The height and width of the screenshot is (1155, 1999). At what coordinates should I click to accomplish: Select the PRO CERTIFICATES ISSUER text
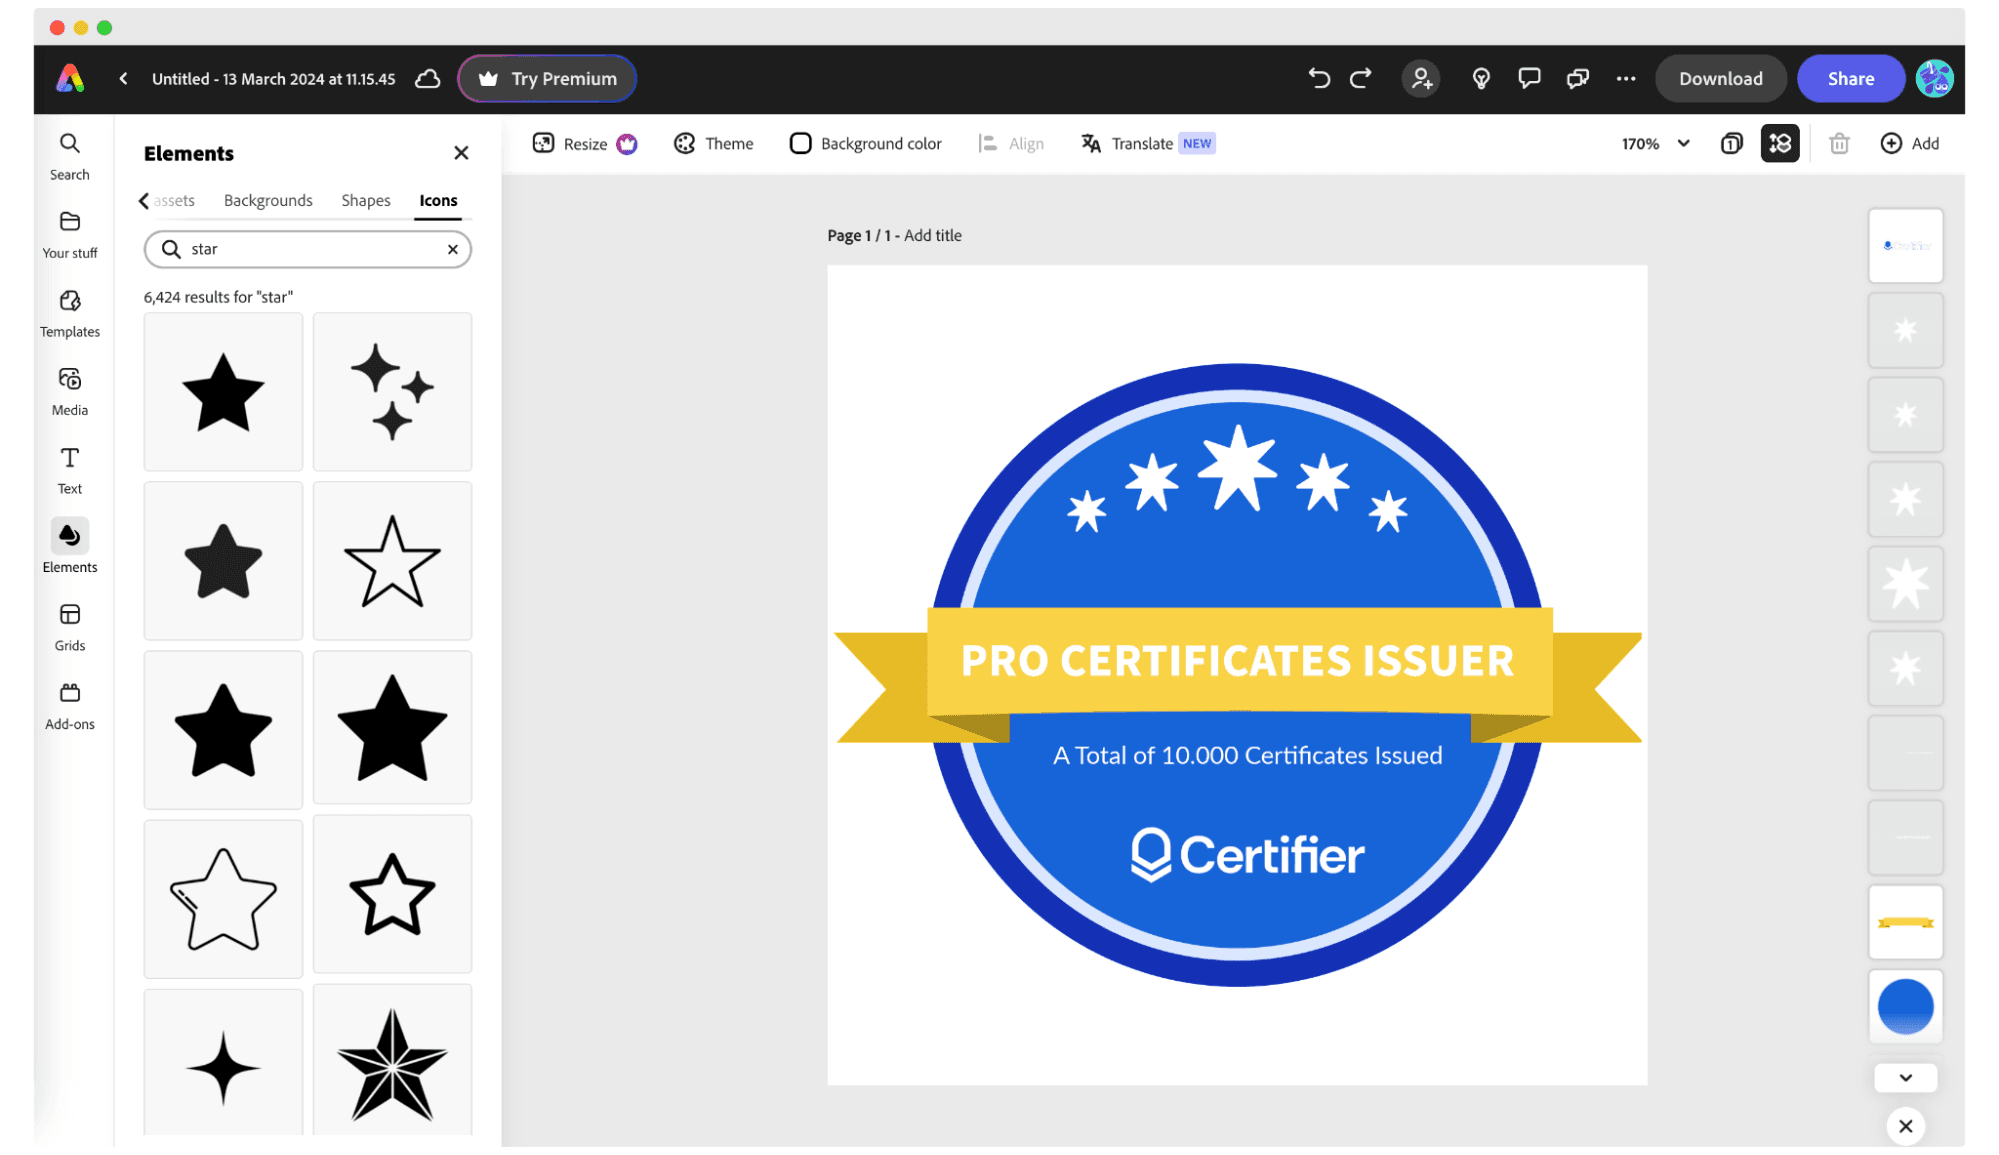pyautogui.click(x=1237, y=661)
